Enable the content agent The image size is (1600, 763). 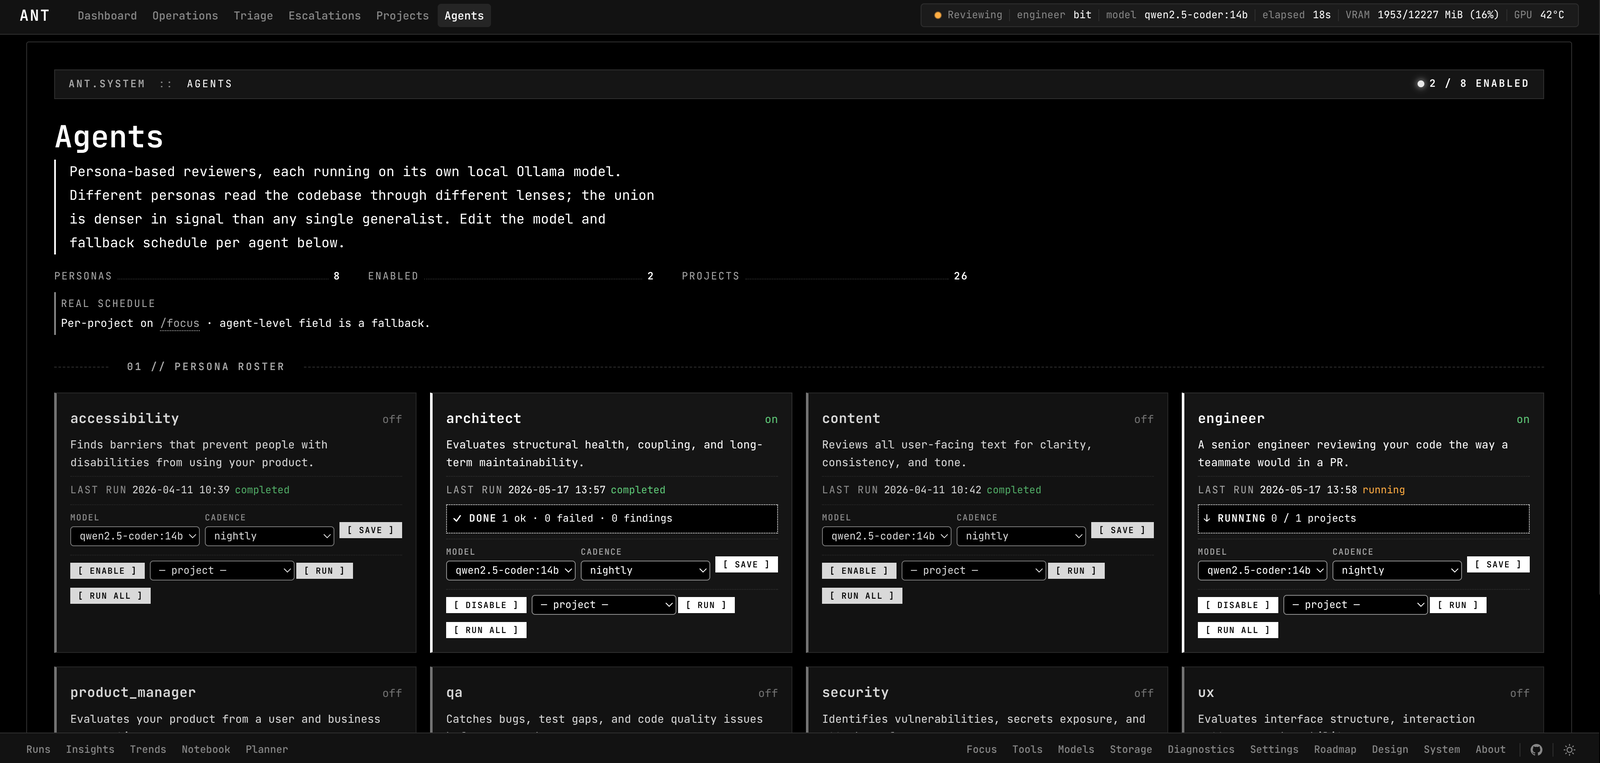pyautogui.click(x=859, y=571)
